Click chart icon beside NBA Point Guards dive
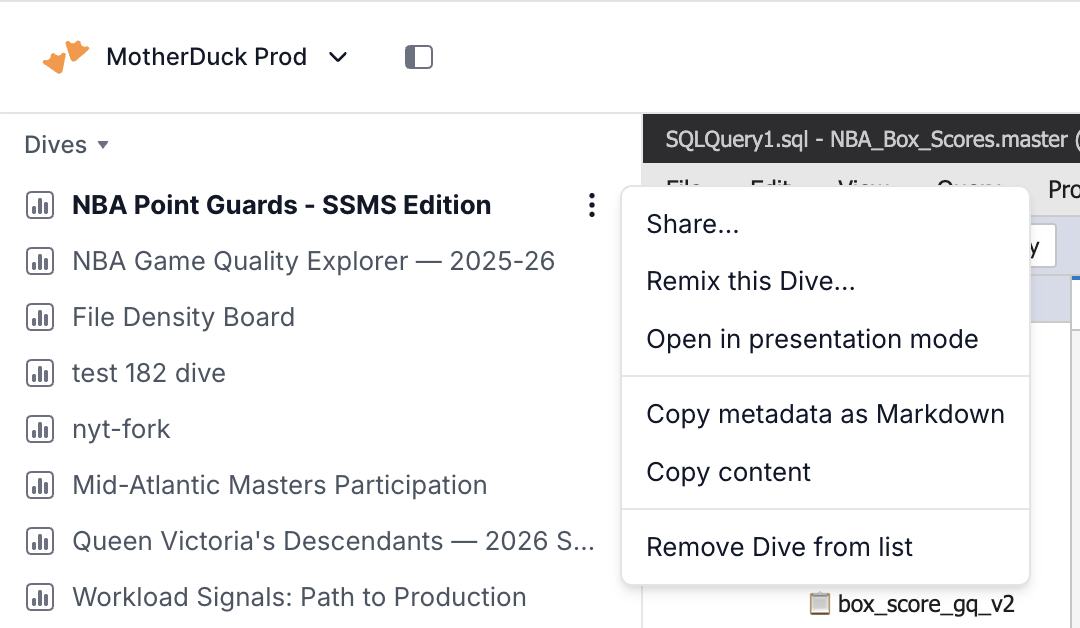This screenshot has height=628, width=1080. pos(40,205)
